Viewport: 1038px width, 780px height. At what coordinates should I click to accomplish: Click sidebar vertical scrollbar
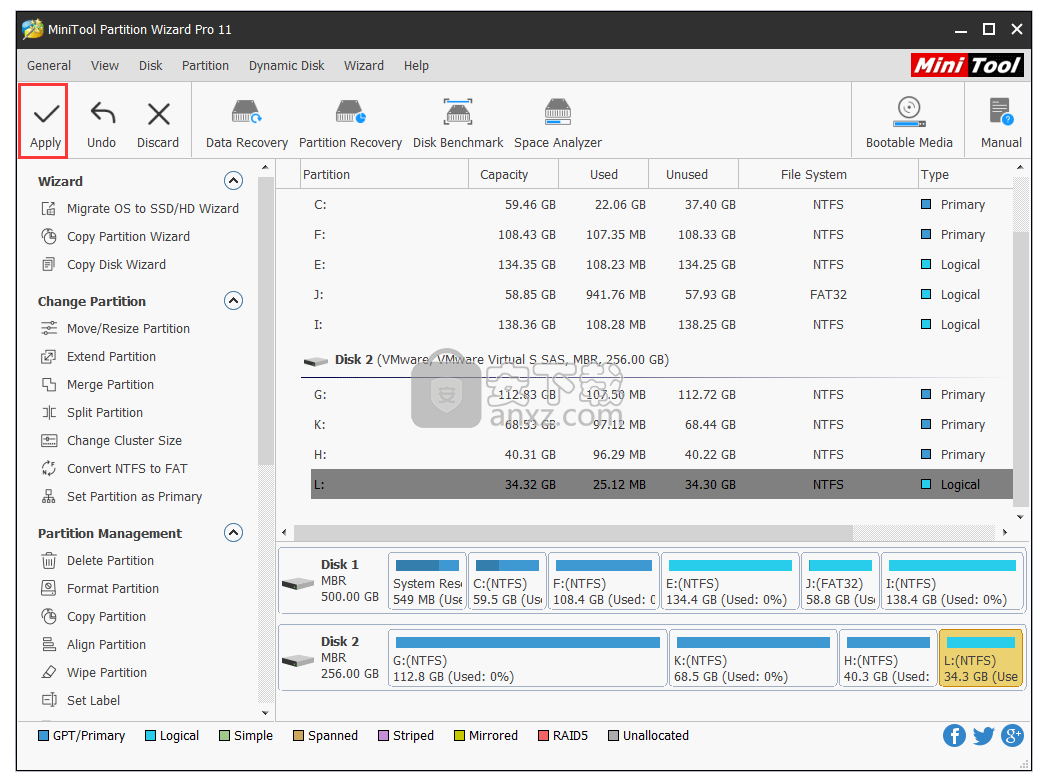265,321
